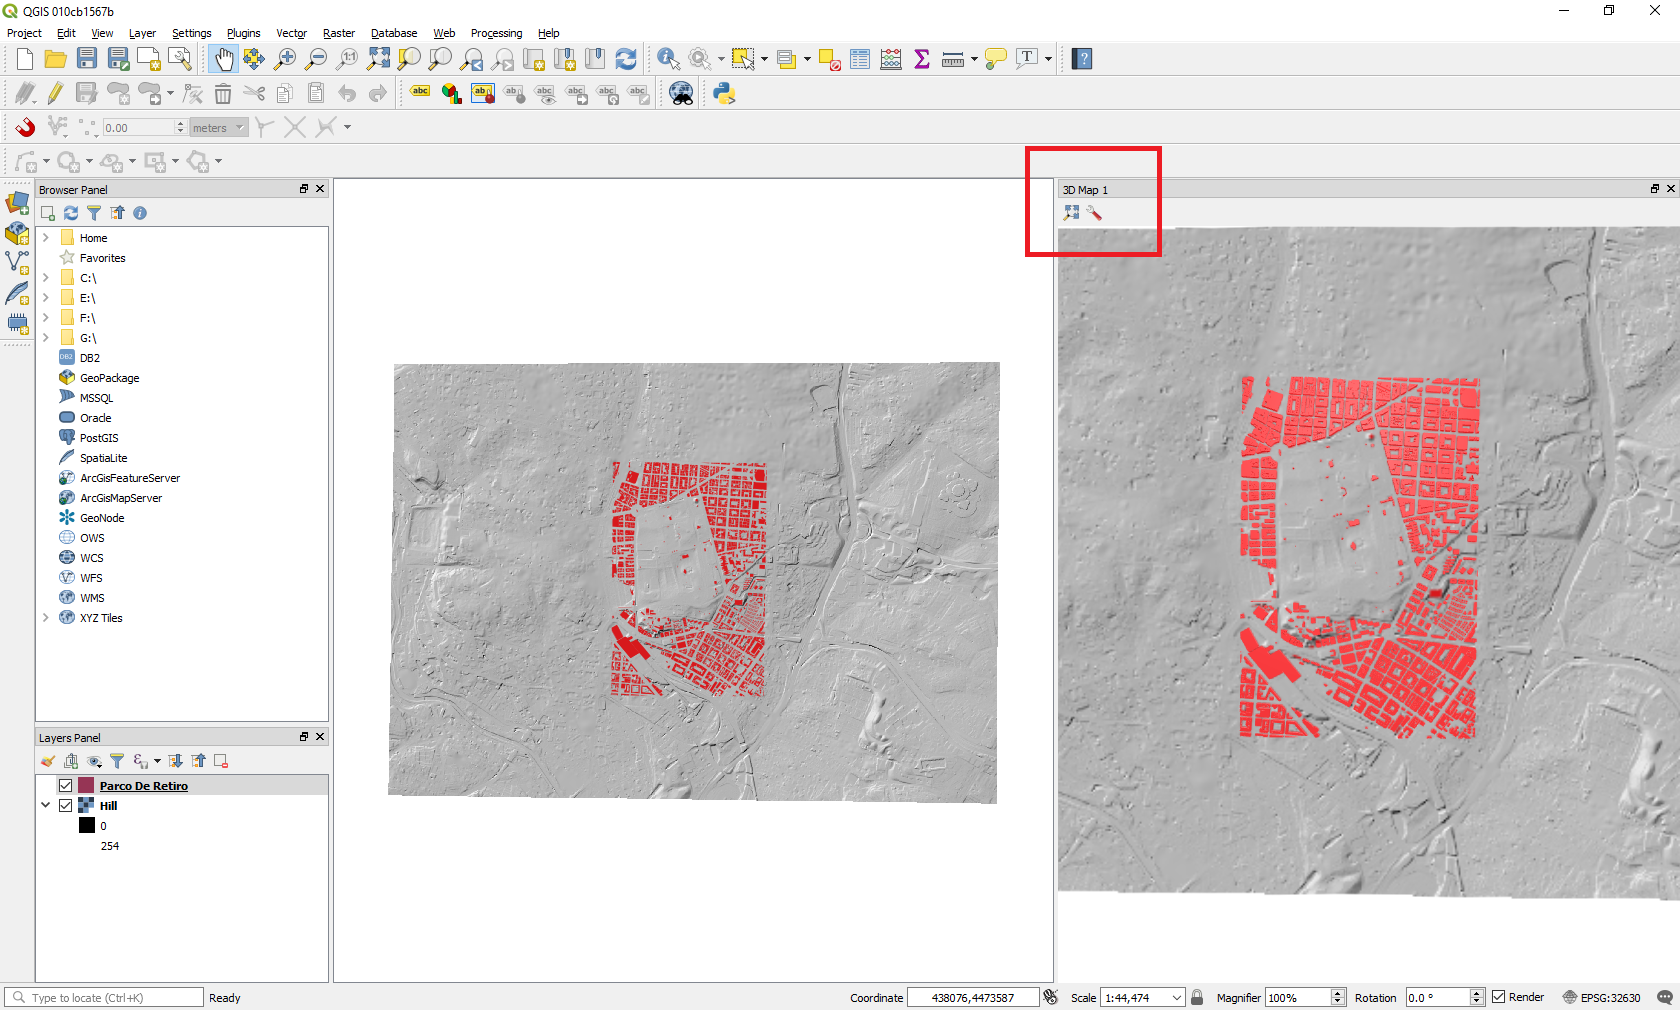
Task: Click the Zoom Full extent icon
Action: point(378,59)
